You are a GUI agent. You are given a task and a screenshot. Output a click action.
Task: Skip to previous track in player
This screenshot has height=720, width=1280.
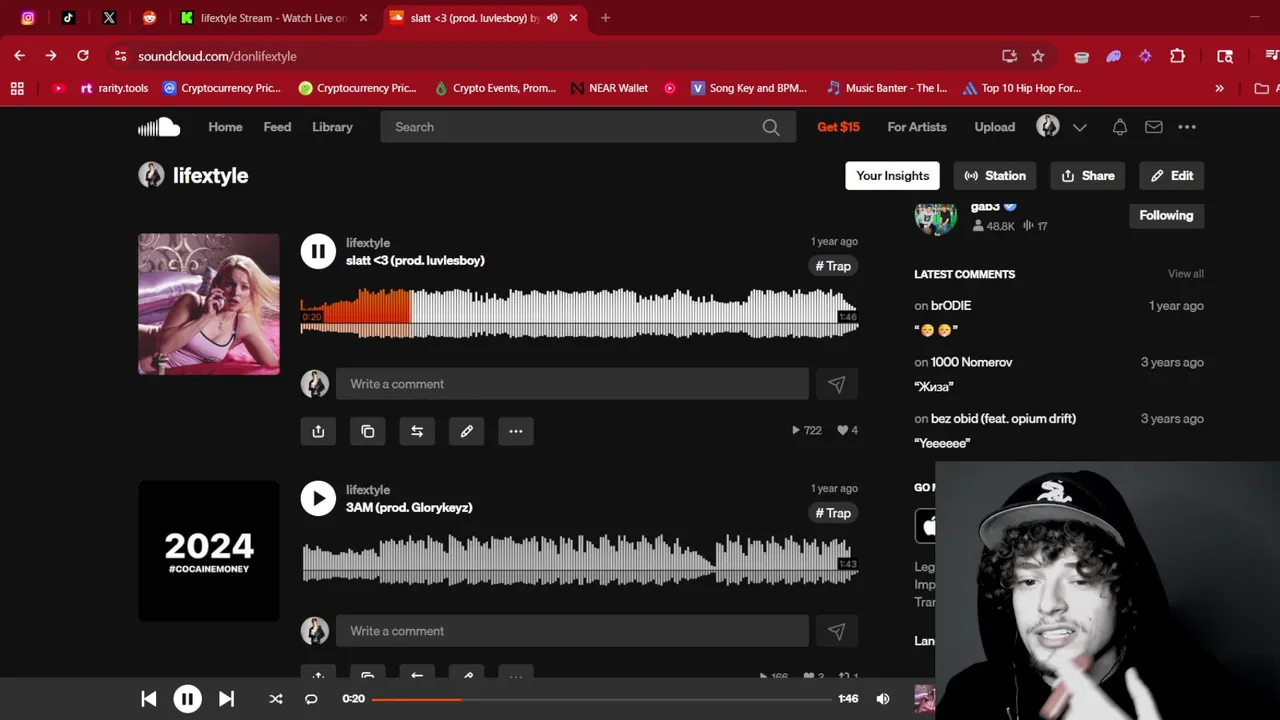148,699
